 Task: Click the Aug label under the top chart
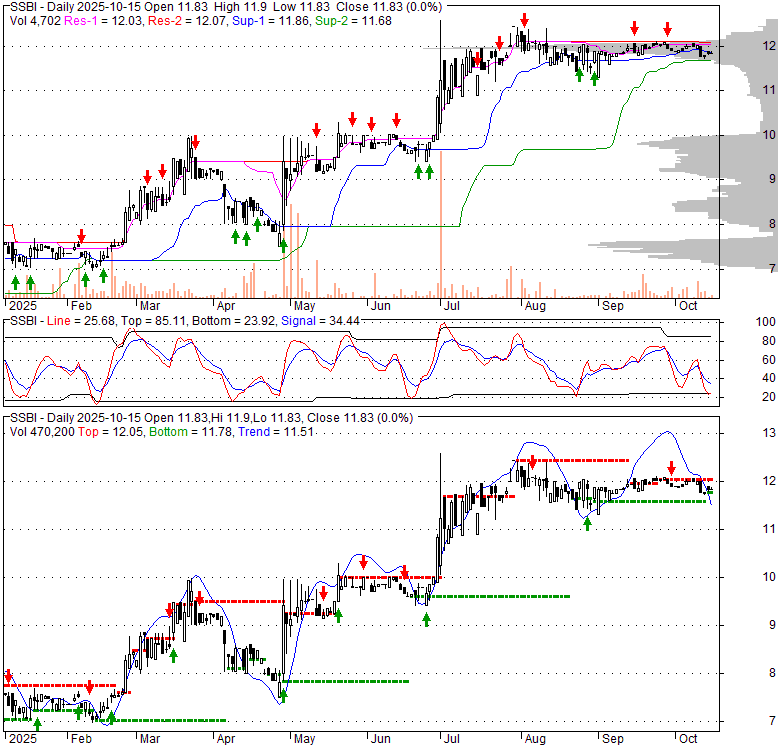click(x=535, y=305)
